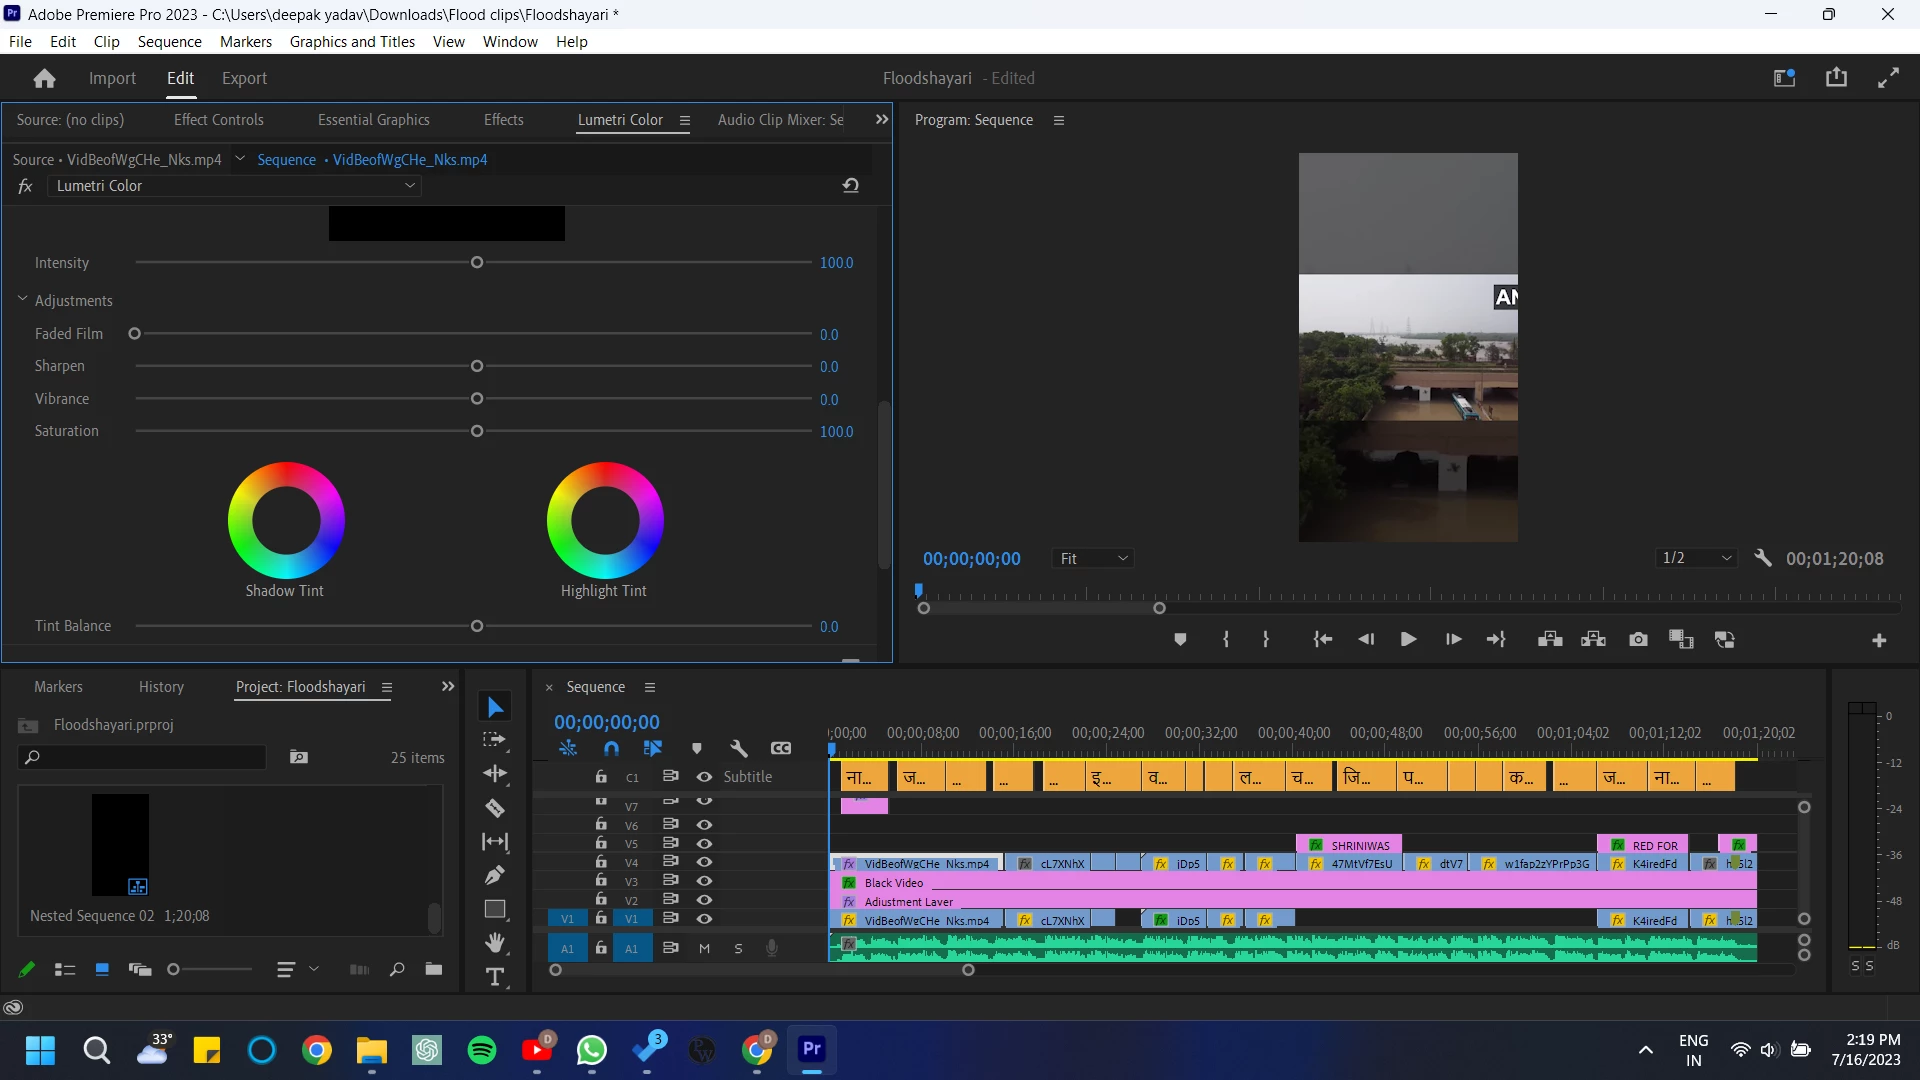Select the Track Select Forward tool
Viewport: 1920px width, 1080px height.
pyautogui.click(x=495, y=740)
